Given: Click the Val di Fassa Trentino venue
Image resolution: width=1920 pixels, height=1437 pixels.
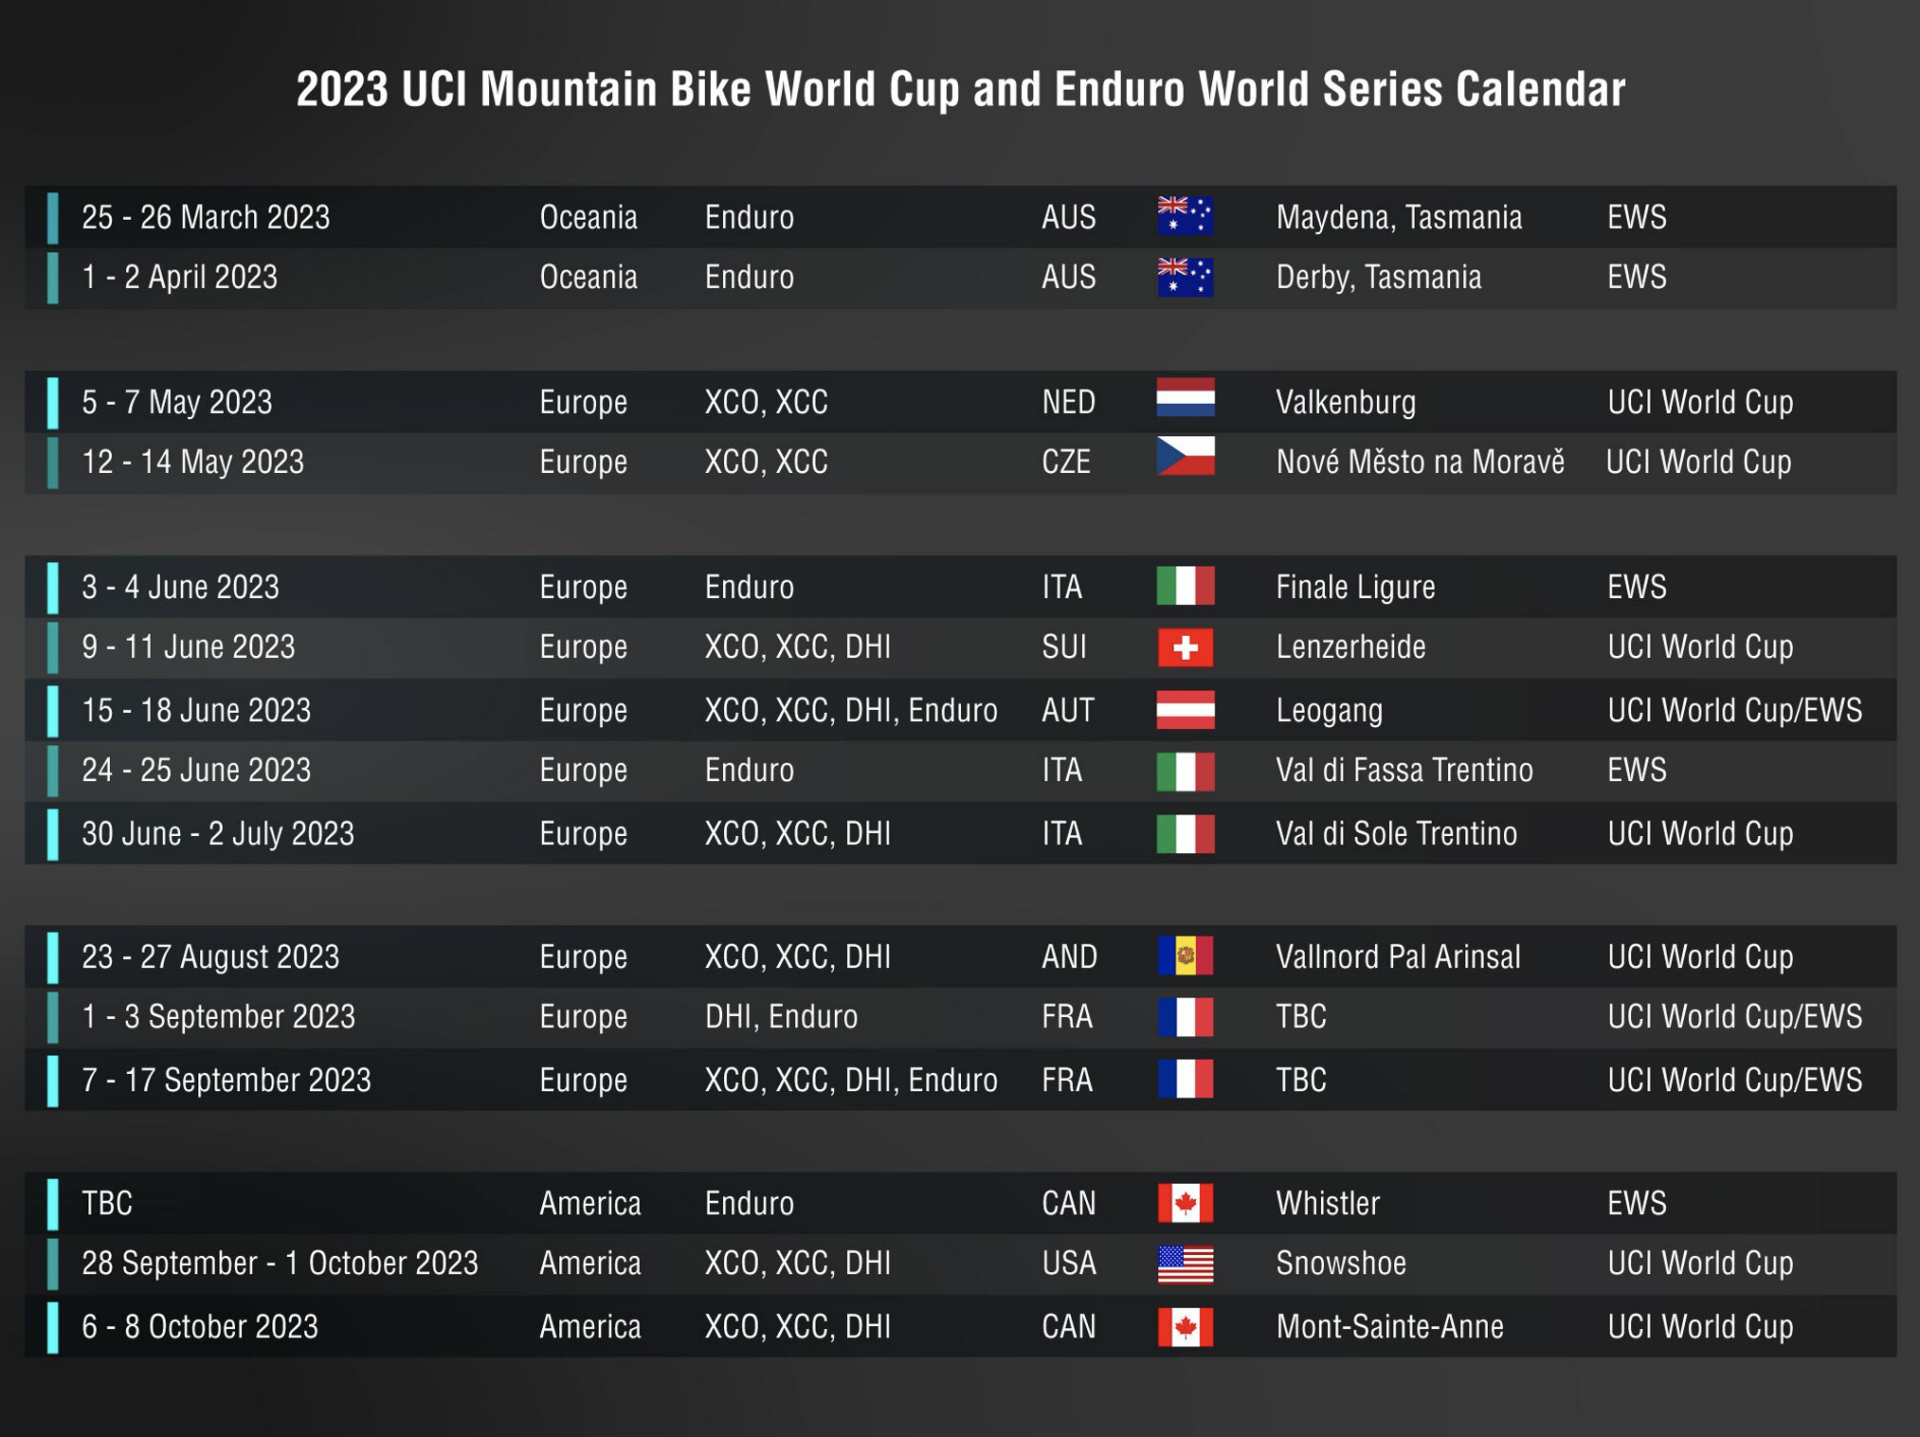Looking at the screenshot, I should pyautogui.click(x=1404, y=770).
